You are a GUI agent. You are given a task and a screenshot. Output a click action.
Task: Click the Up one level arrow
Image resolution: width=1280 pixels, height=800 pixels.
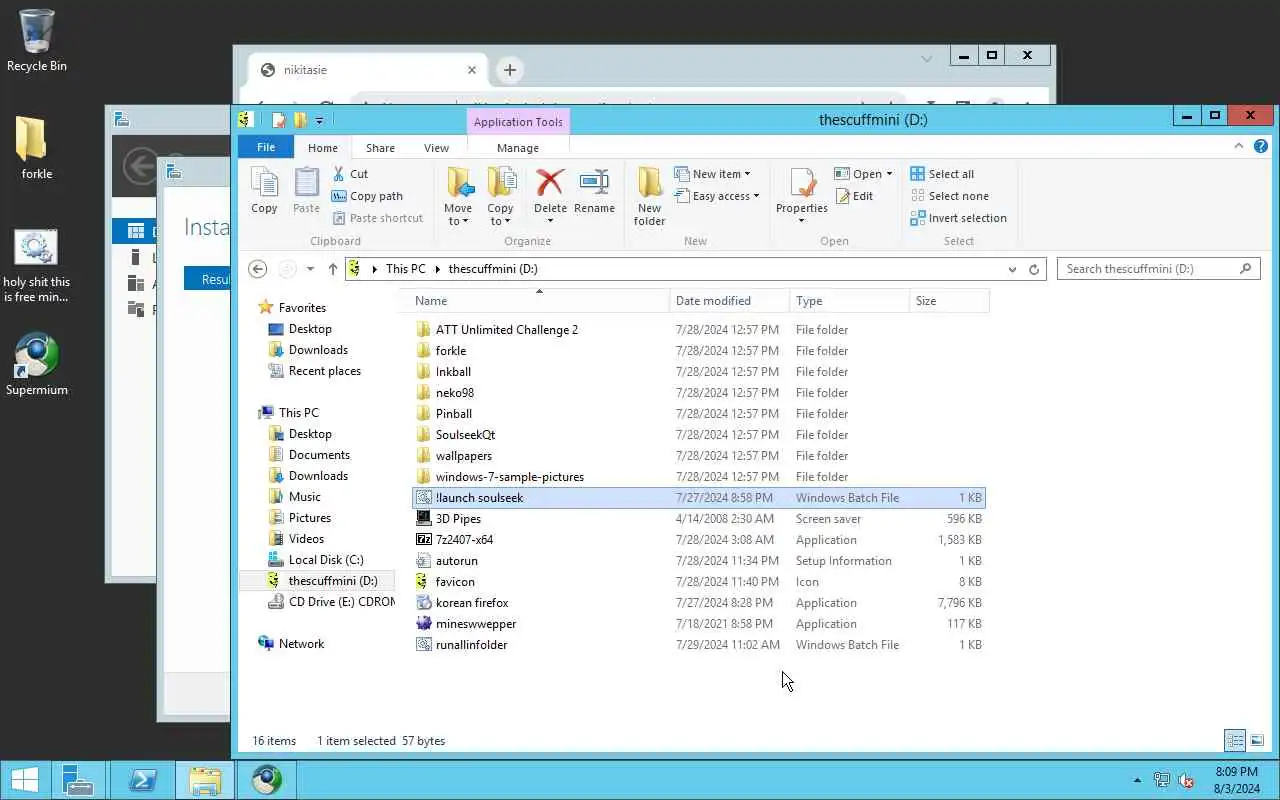pyautogui.click(x=333, y=269)
